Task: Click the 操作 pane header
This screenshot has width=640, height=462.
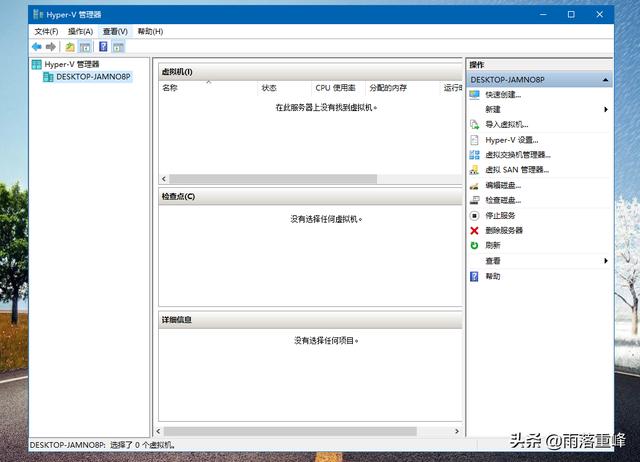Action: [x=539, y=65]
